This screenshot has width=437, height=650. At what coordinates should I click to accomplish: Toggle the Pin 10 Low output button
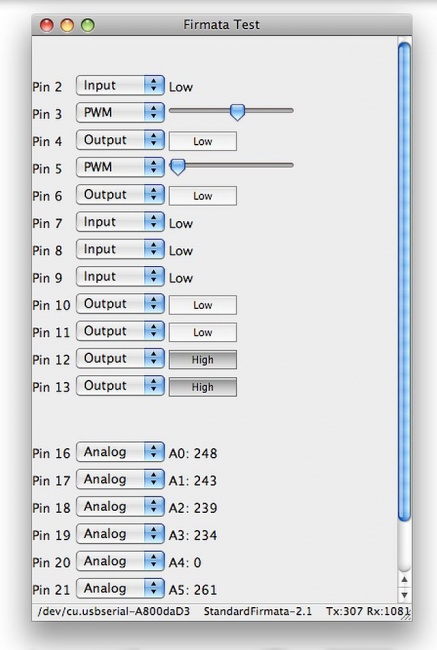tap(203, 305)
